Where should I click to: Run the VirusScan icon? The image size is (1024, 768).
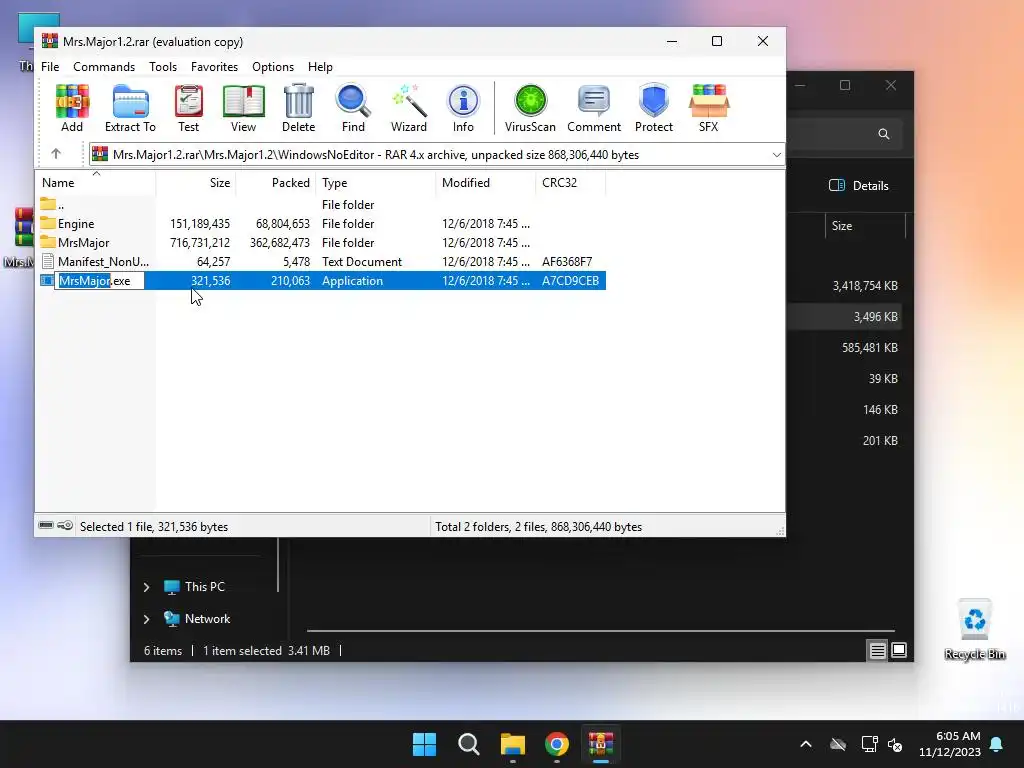pyautogui.click(x=530, y=108)
